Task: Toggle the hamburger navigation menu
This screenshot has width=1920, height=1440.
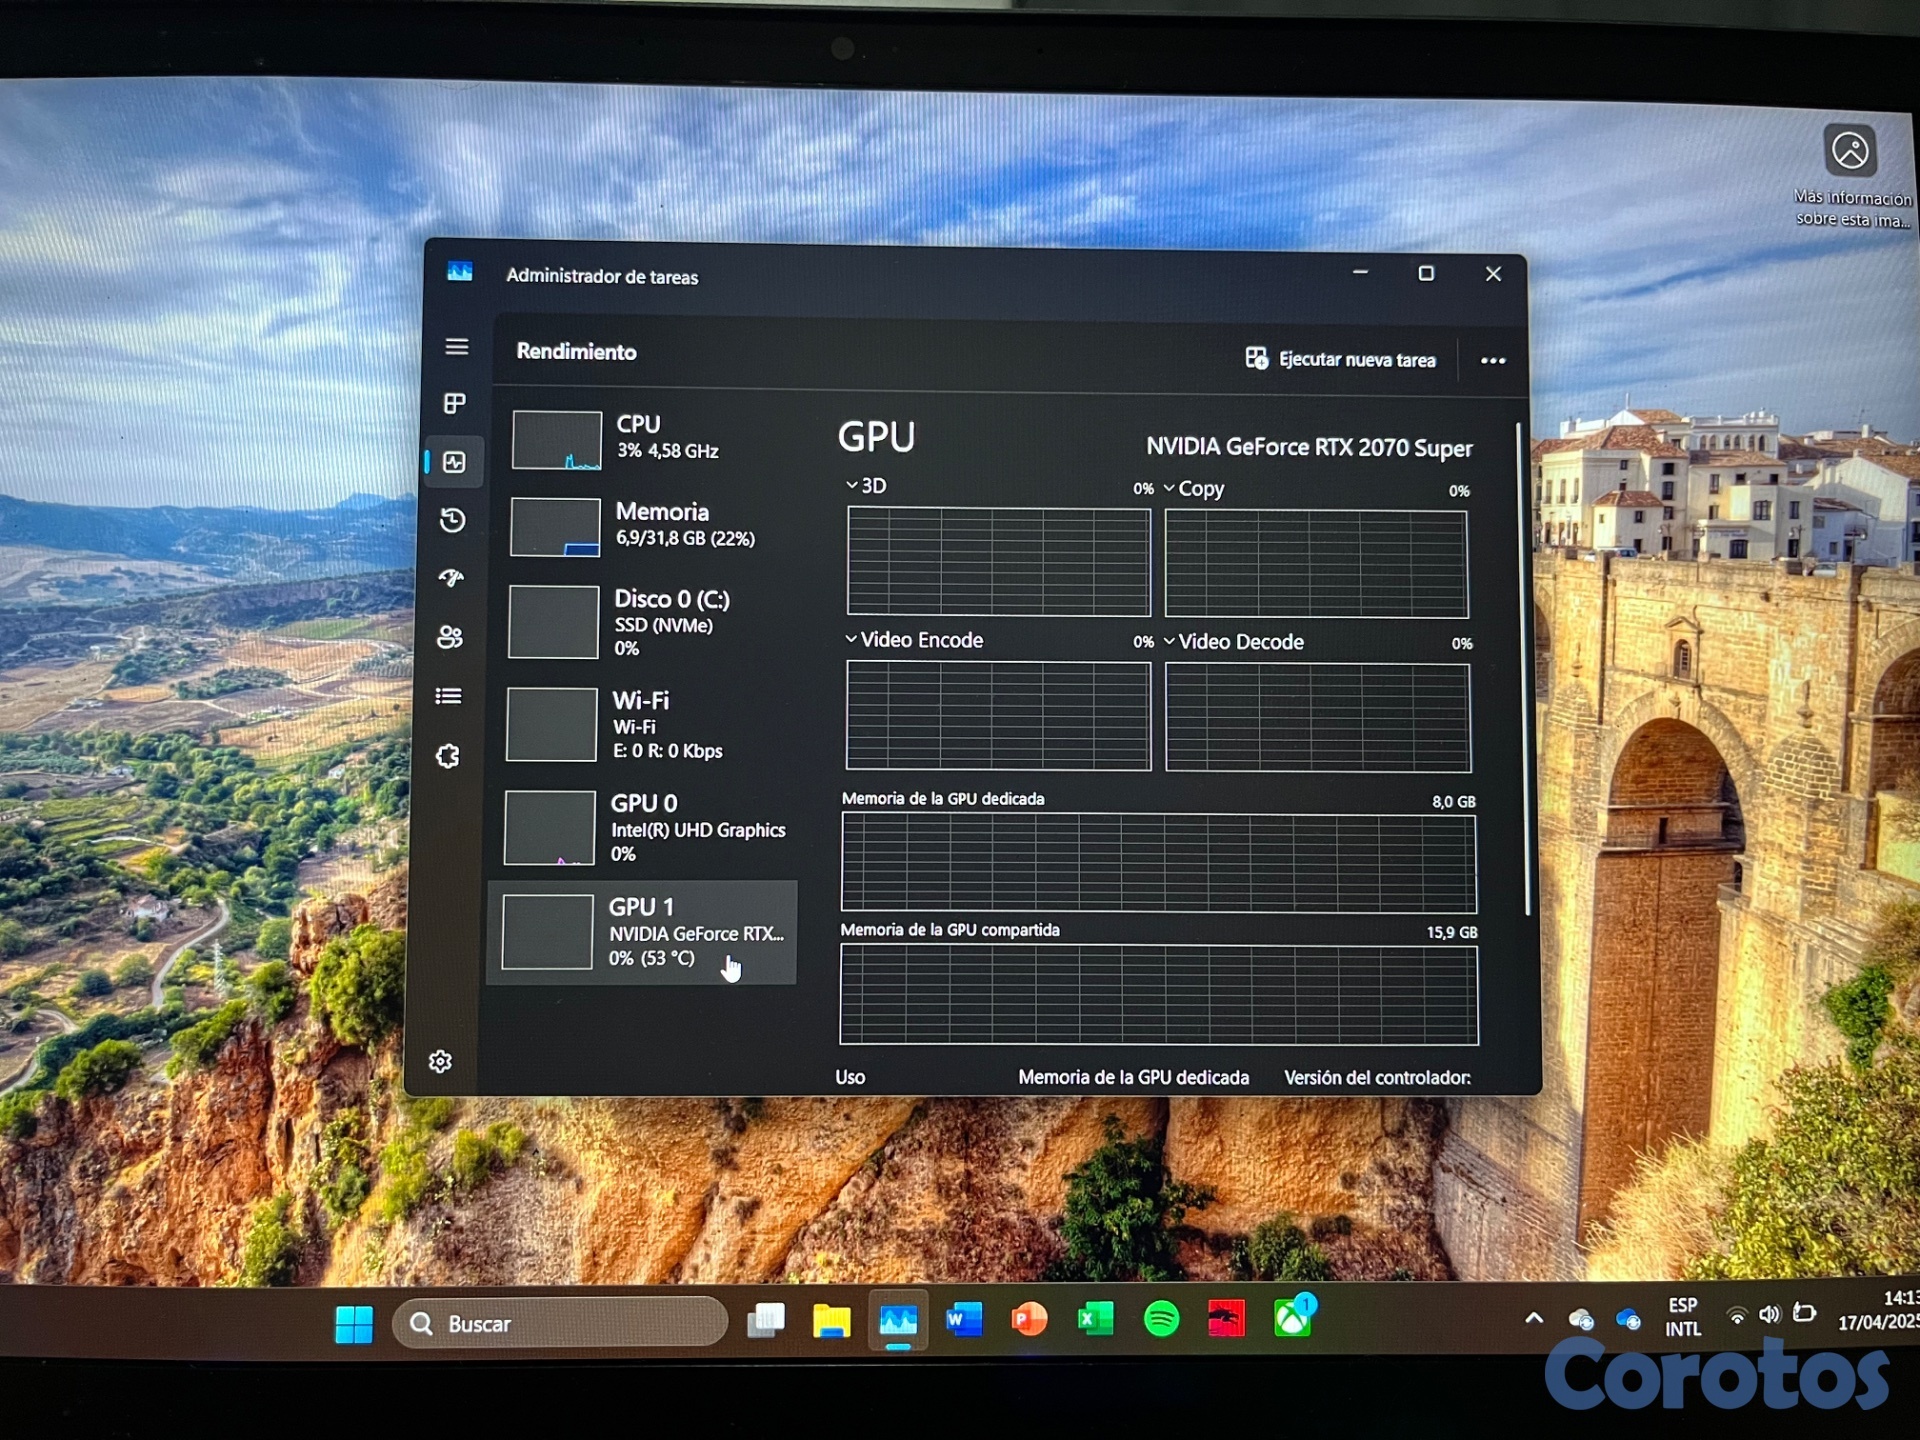Action: pos(457,347)
